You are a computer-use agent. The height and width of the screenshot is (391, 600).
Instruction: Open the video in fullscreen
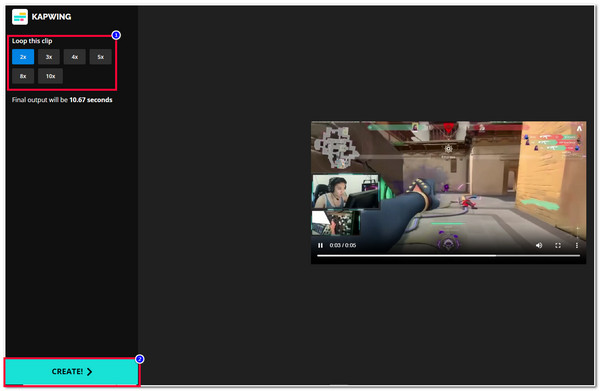click(558, 245)
